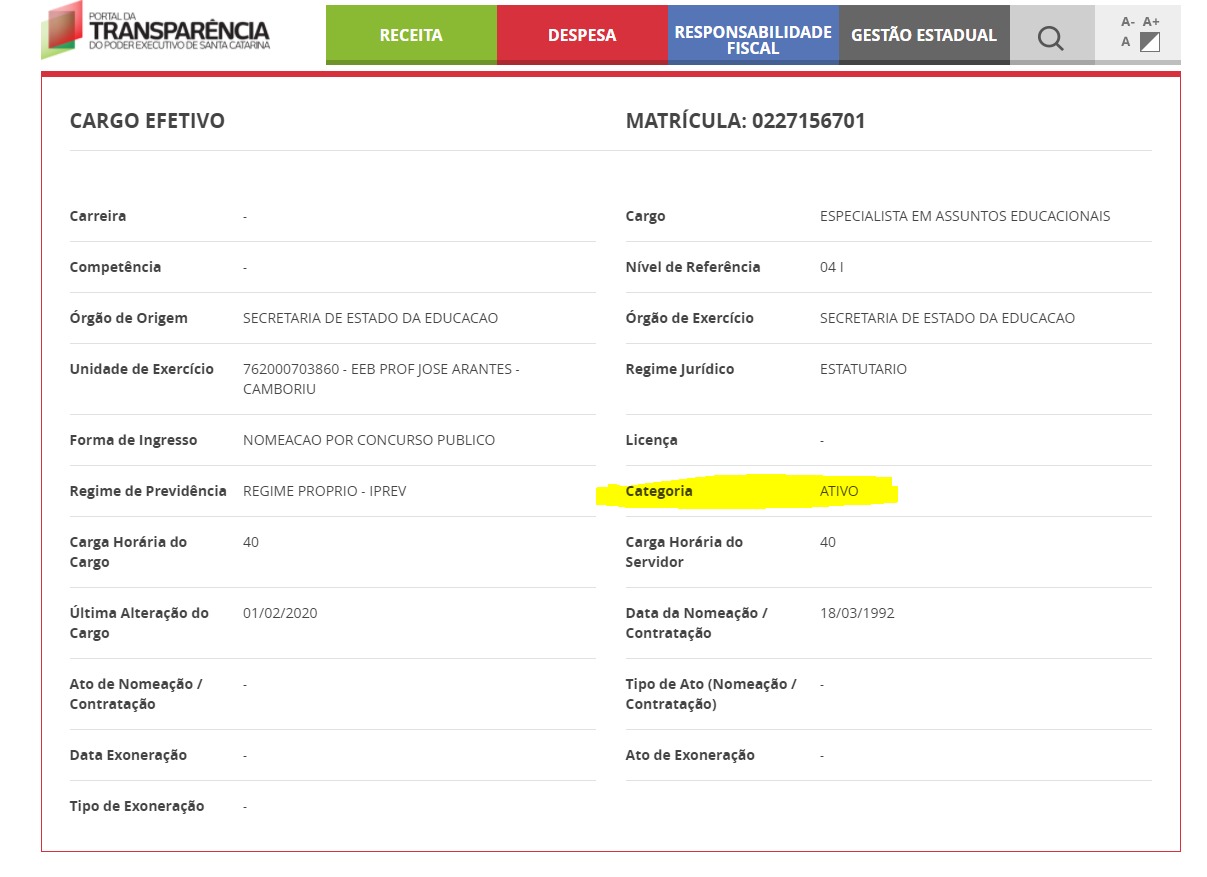Select the Cargo label in right column
This screenshot has width=1207, height=877.
645,216
